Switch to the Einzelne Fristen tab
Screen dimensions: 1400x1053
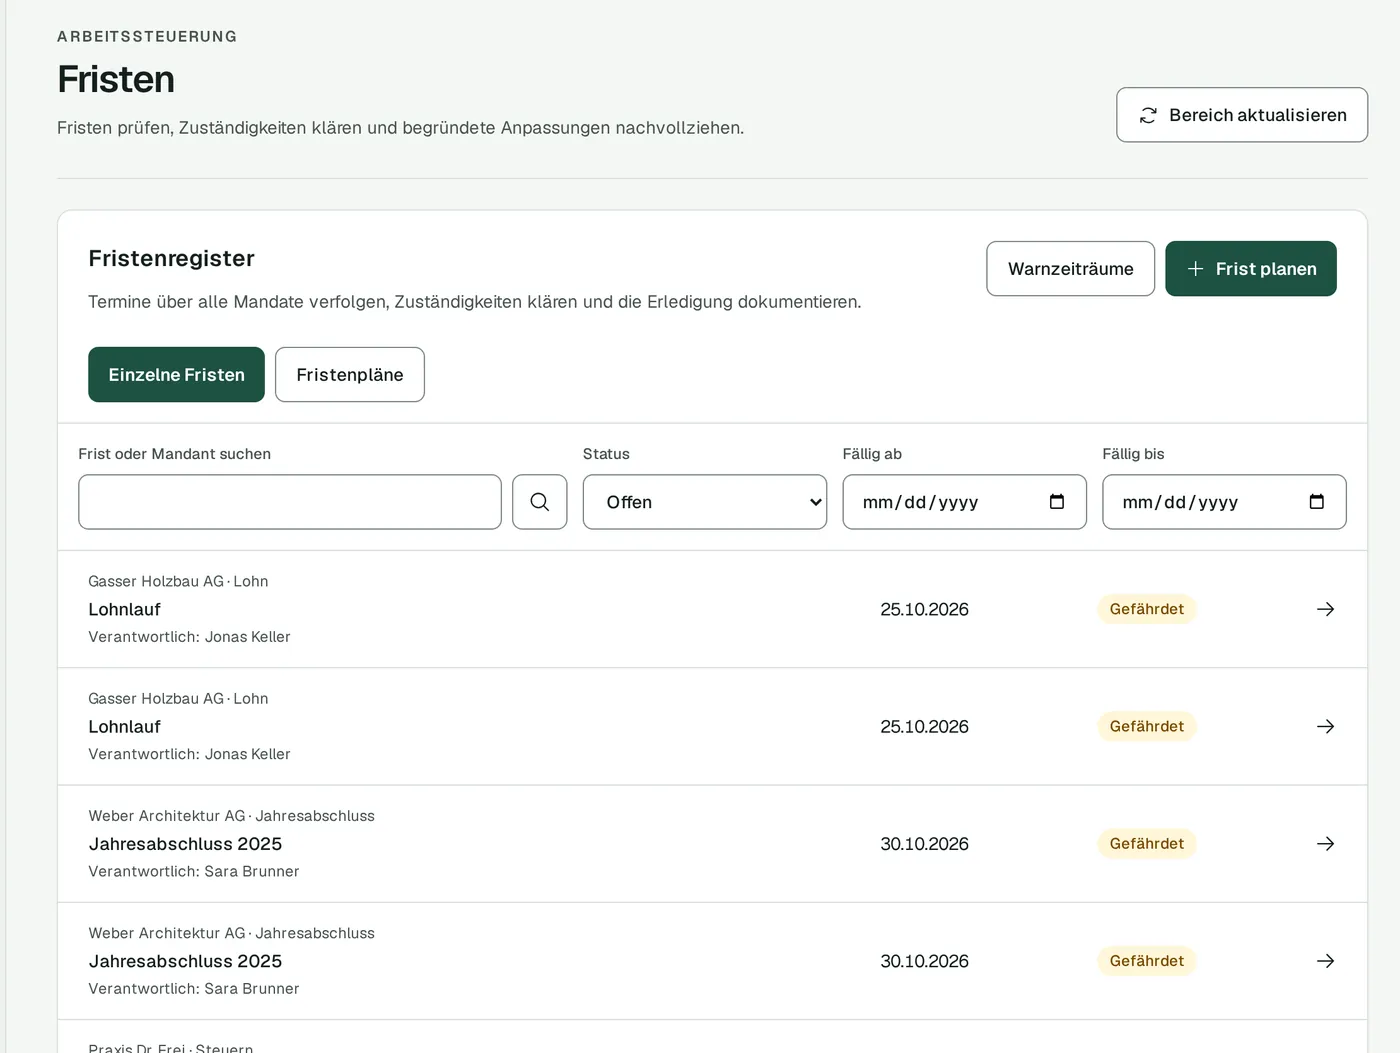176,375
